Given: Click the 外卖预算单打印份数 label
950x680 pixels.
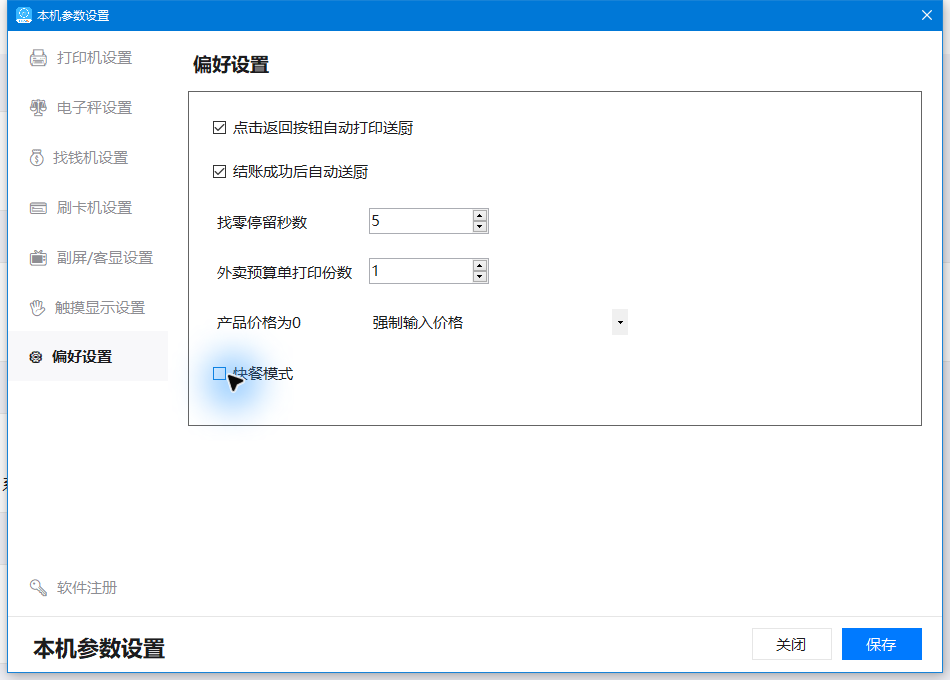Looking at the screenshot, I should point(285,273).
